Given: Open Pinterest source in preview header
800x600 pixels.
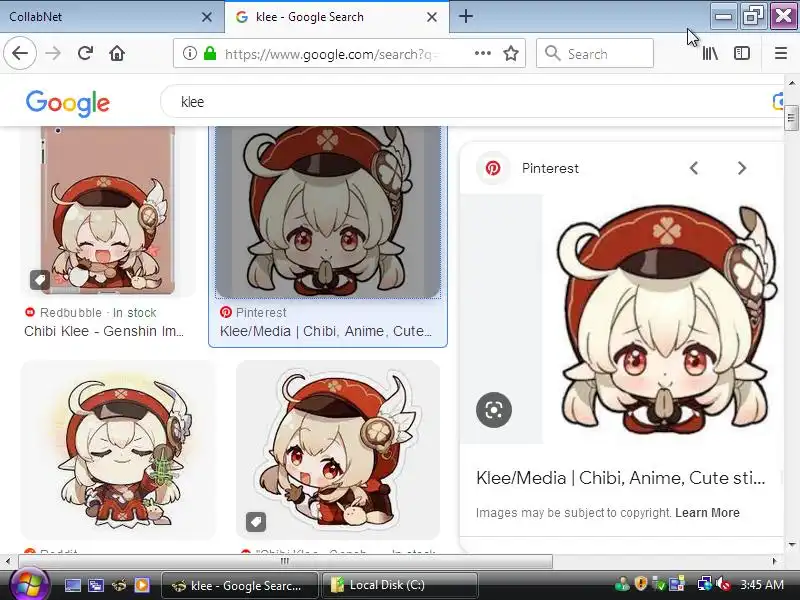Looking at the screenshot, I should (550, 168).
